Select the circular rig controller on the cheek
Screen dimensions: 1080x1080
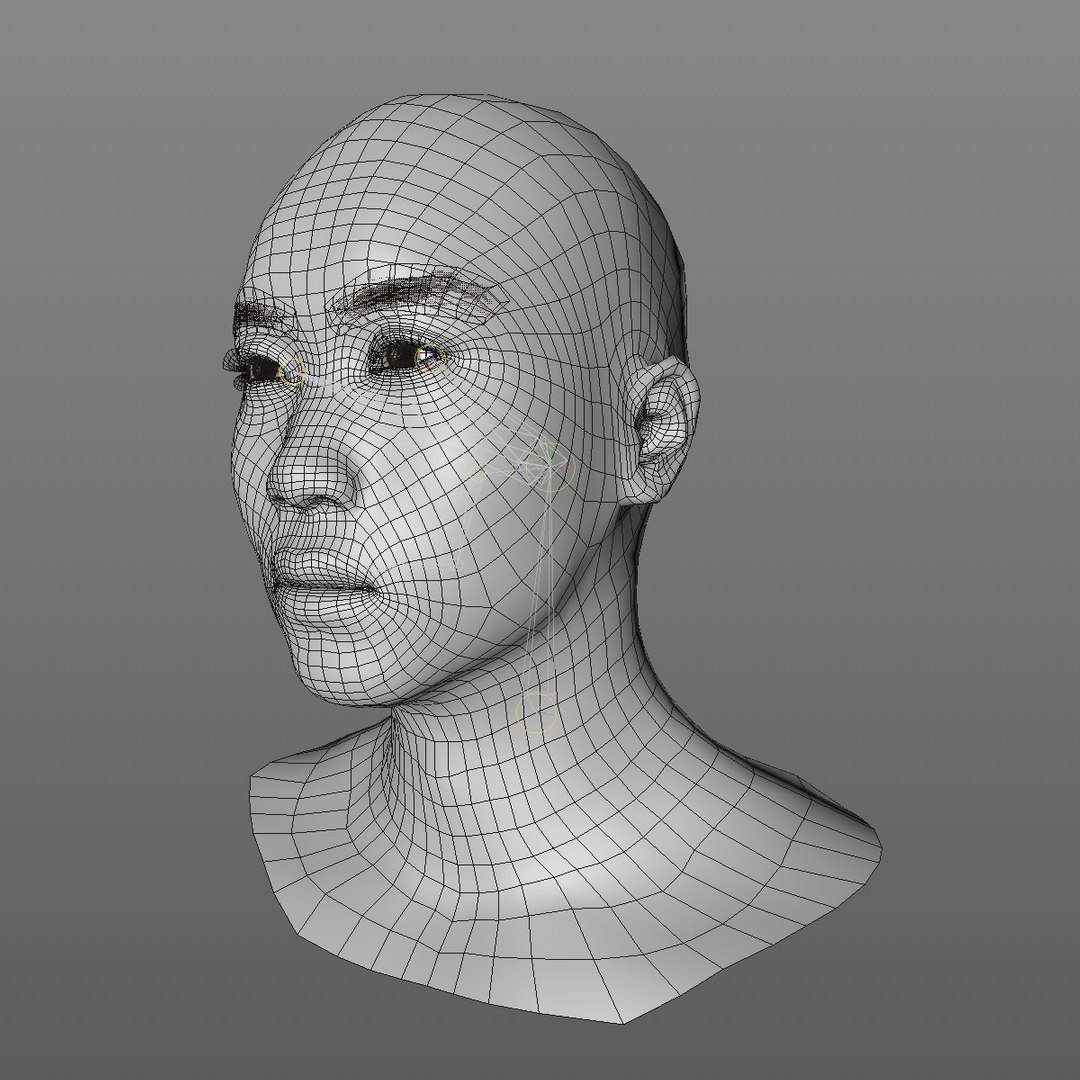(x=549, y=466)
